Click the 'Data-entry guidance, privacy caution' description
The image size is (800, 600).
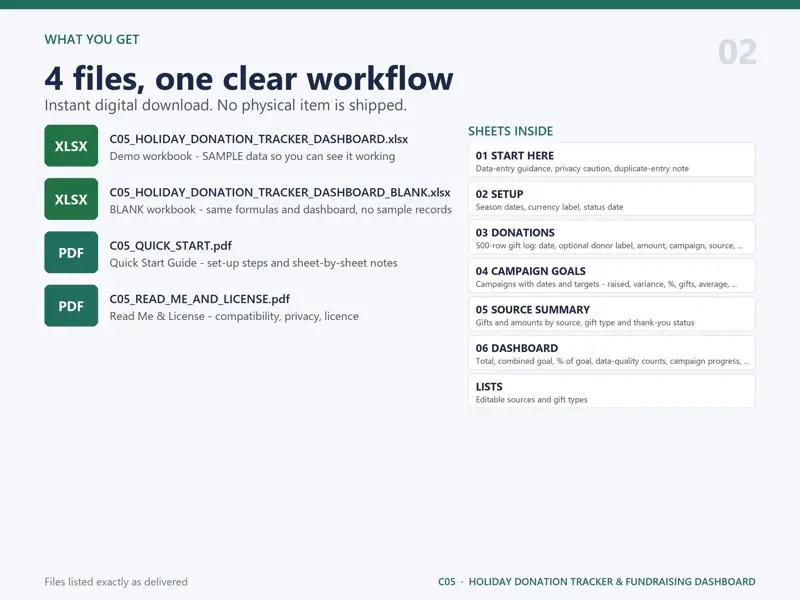pyautogui.click(x=582, y=168)
